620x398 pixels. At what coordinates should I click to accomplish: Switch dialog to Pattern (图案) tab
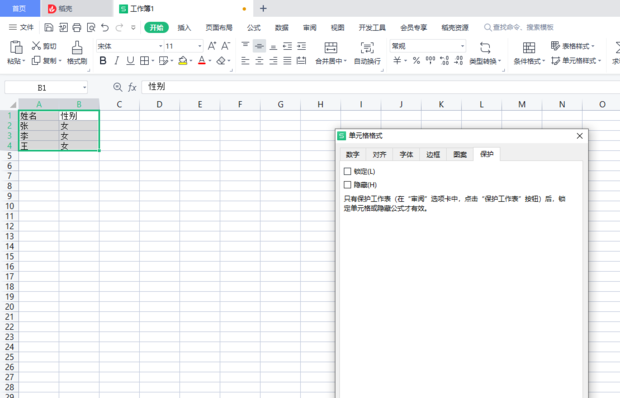(460, 155)
